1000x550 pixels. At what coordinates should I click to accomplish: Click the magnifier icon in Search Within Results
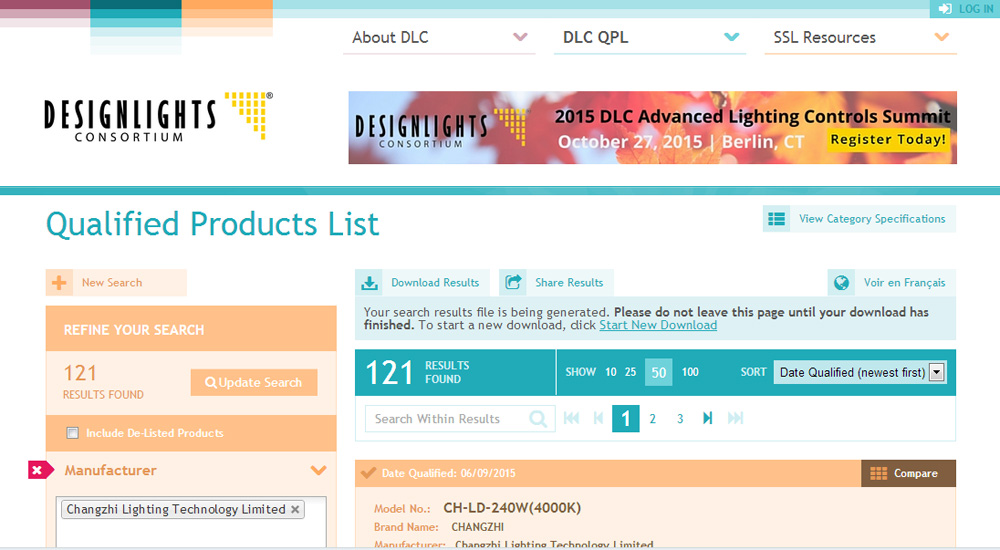click(538, 419)
